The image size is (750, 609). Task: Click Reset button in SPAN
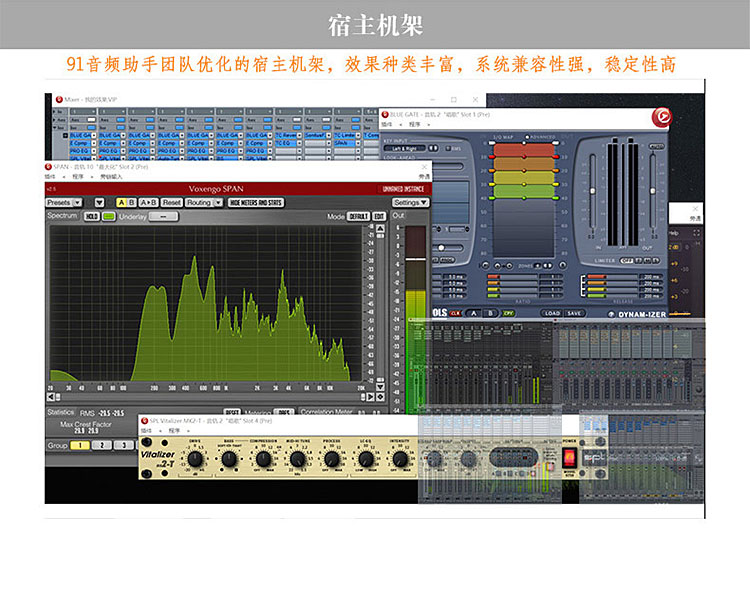171,202
